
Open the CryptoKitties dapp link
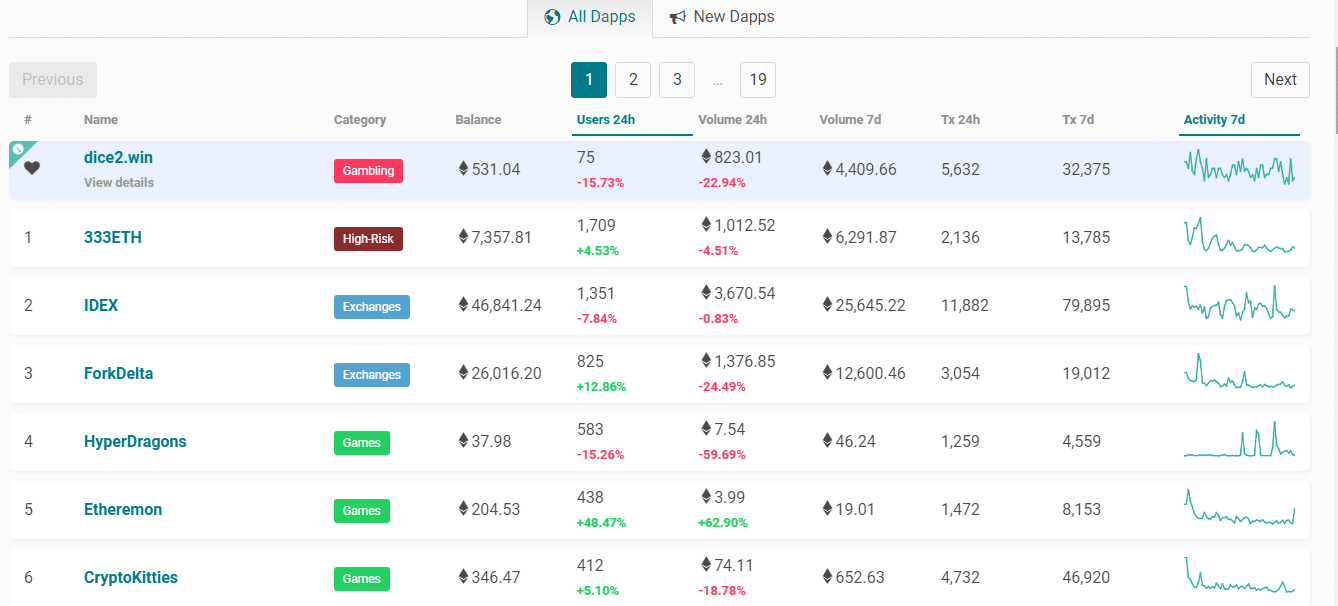[x=131, y=578]
